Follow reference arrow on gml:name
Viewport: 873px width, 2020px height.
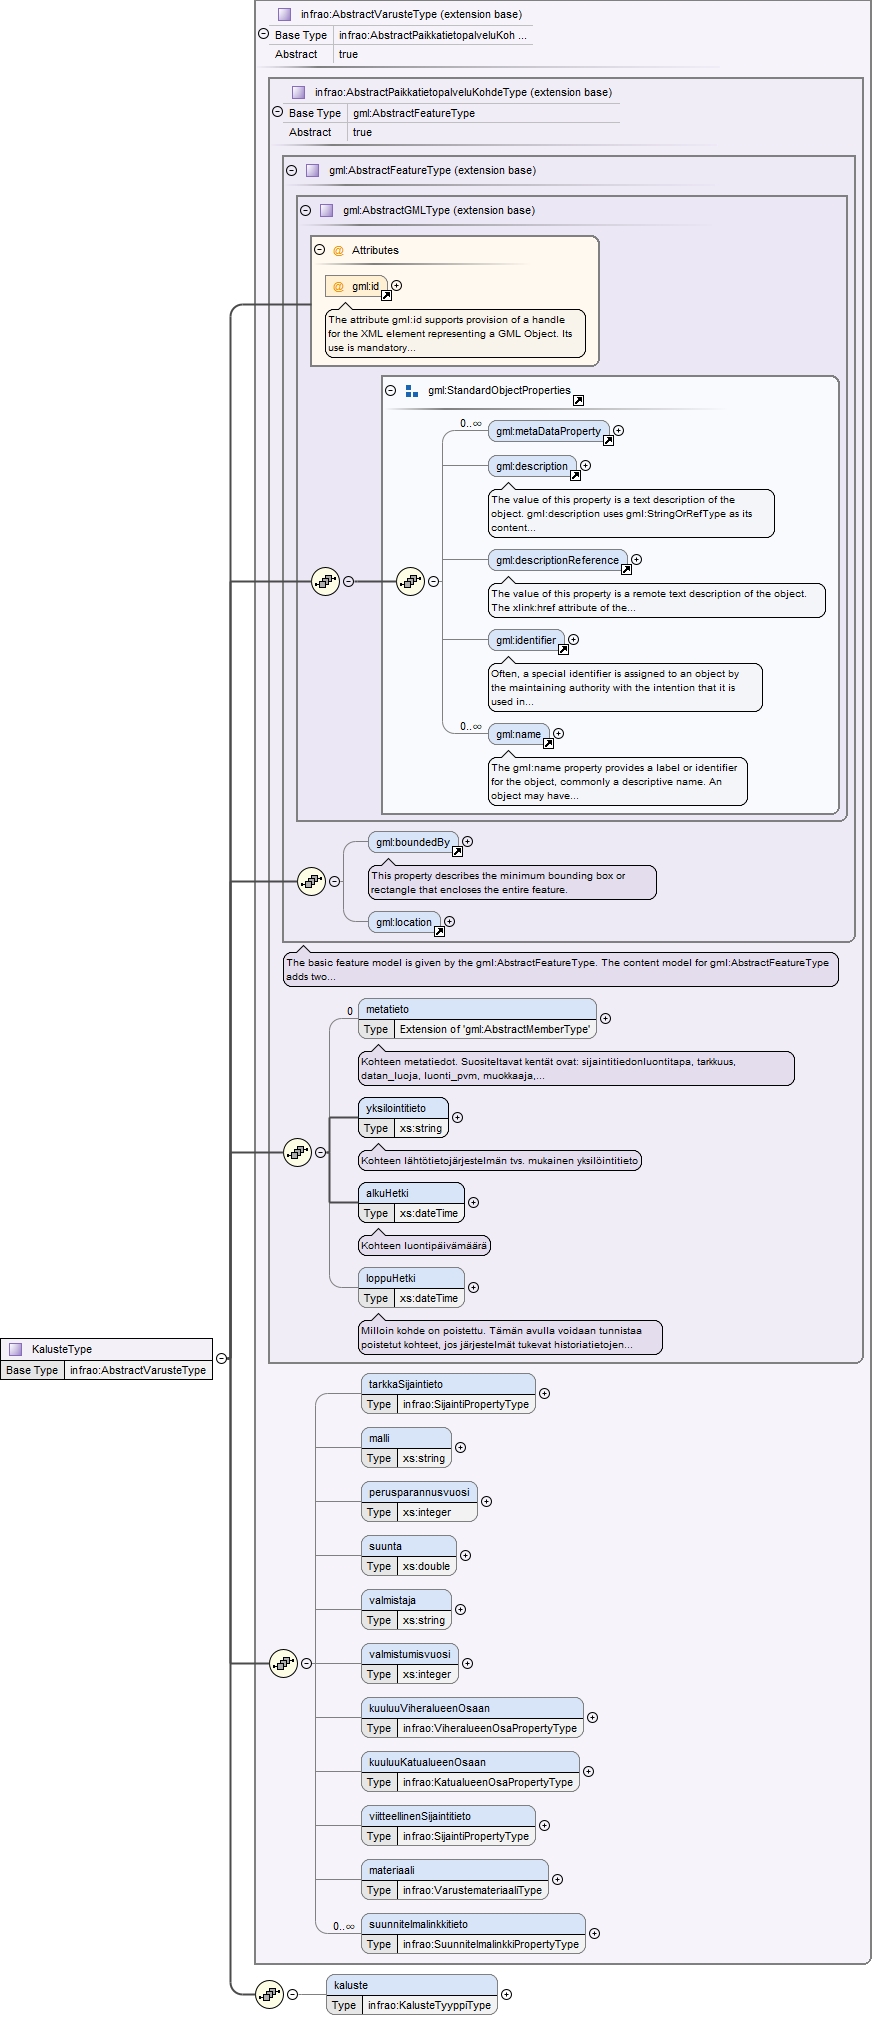pos(548,743)
